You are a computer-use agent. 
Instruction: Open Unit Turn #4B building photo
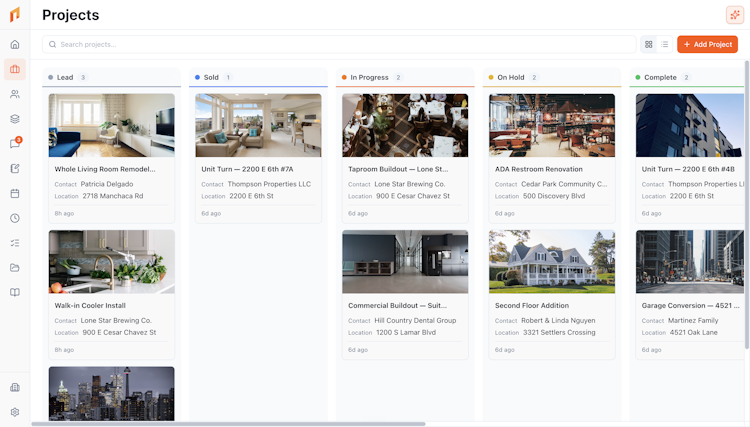click(690, 125)
